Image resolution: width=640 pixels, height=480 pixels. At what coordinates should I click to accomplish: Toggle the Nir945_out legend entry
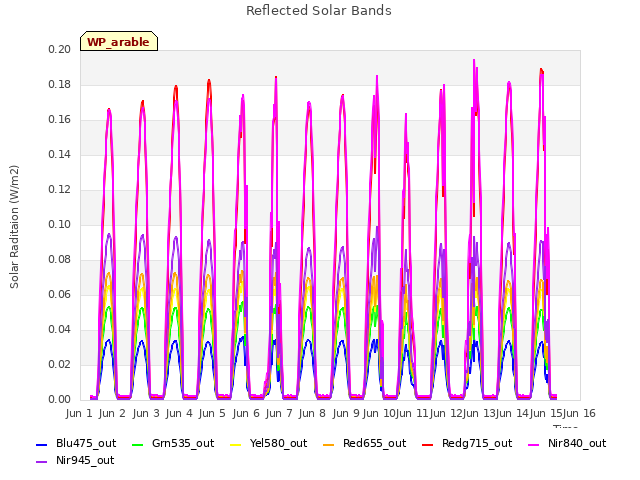point(75,460)
